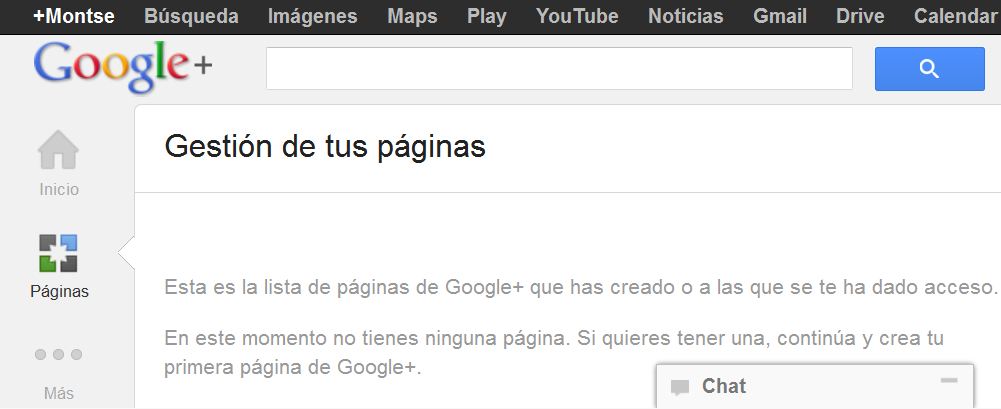Focus the Google+ search input field
1001x409 pixels.
coord(559,68)
